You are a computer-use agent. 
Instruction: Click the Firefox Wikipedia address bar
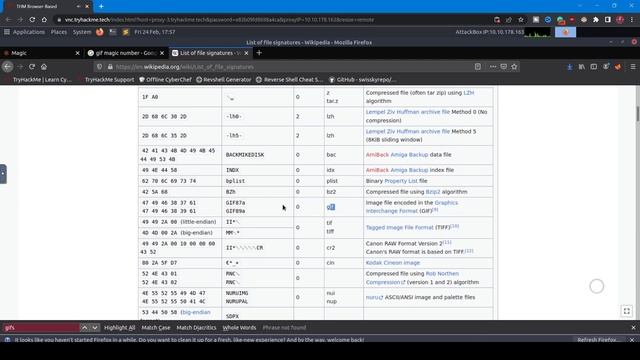286,67
